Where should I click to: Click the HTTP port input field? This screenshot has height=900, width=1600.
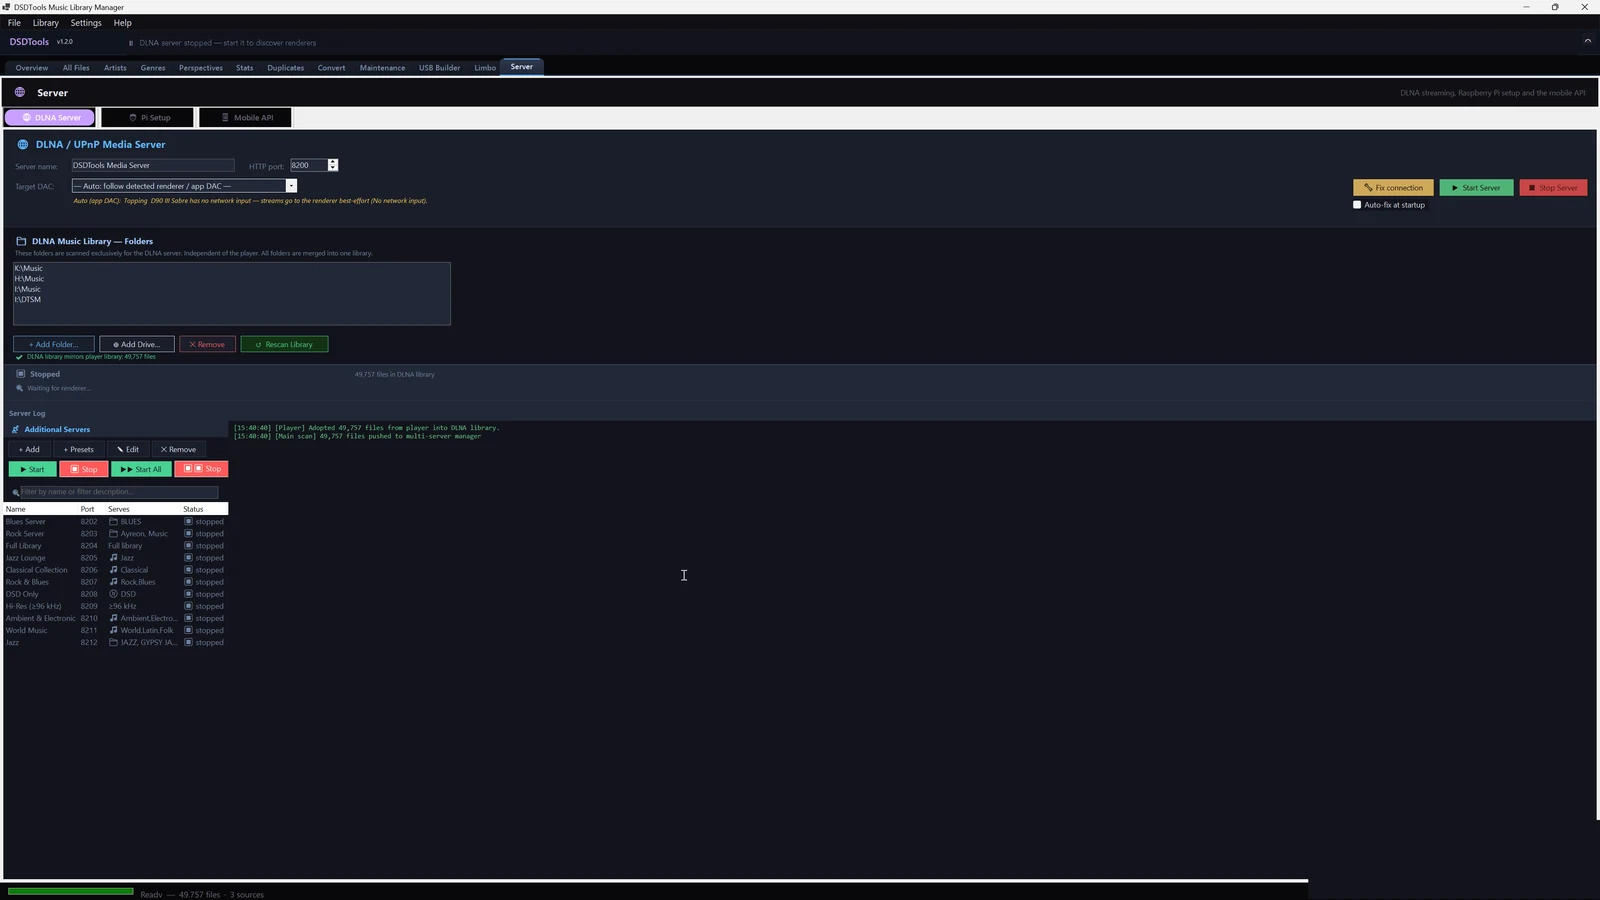point(309,166)
